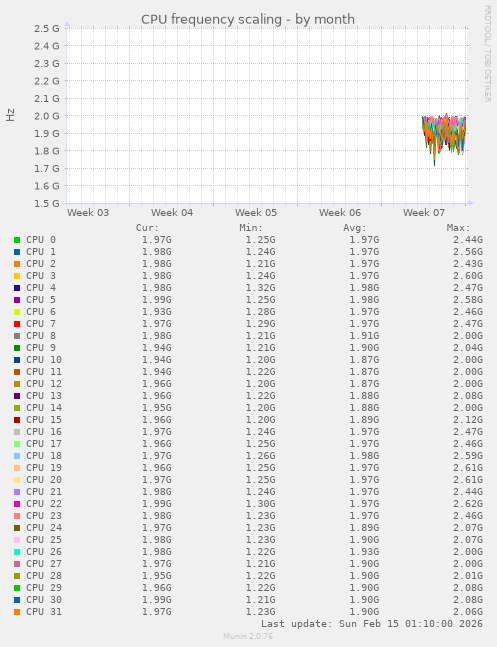Select the 'CPU 5' legend label
This screenshot has height=647, width=497.
click(41, 300)
